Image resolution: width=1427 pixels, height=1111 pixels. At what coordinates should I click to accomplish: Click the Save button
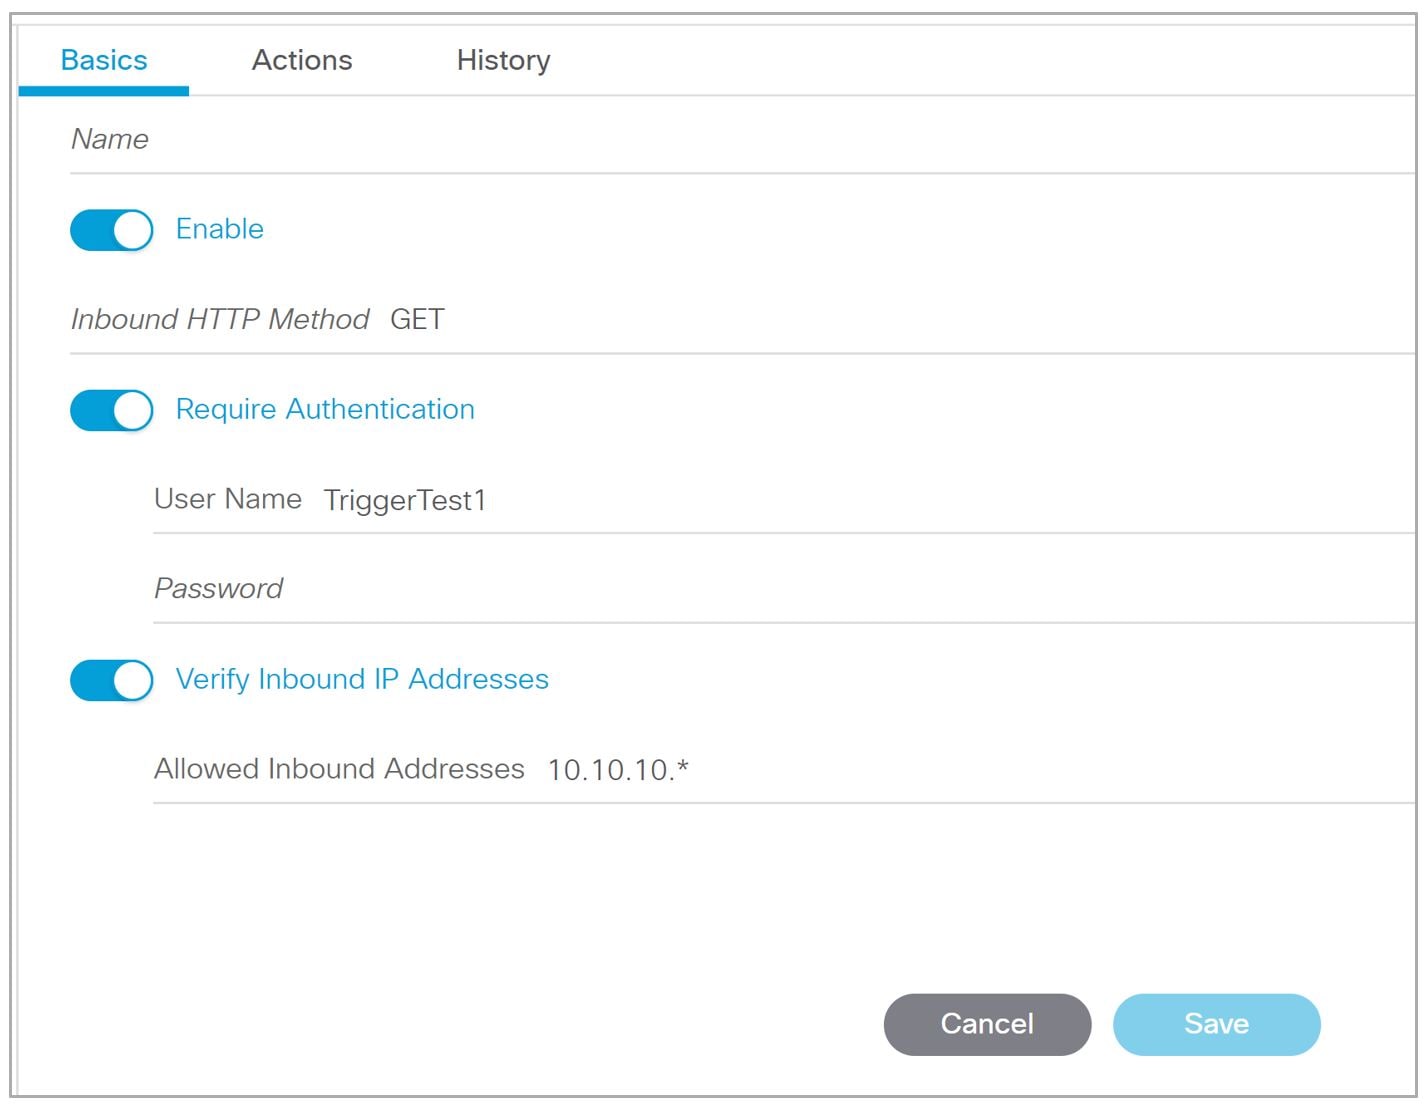pos(1216,1024)
